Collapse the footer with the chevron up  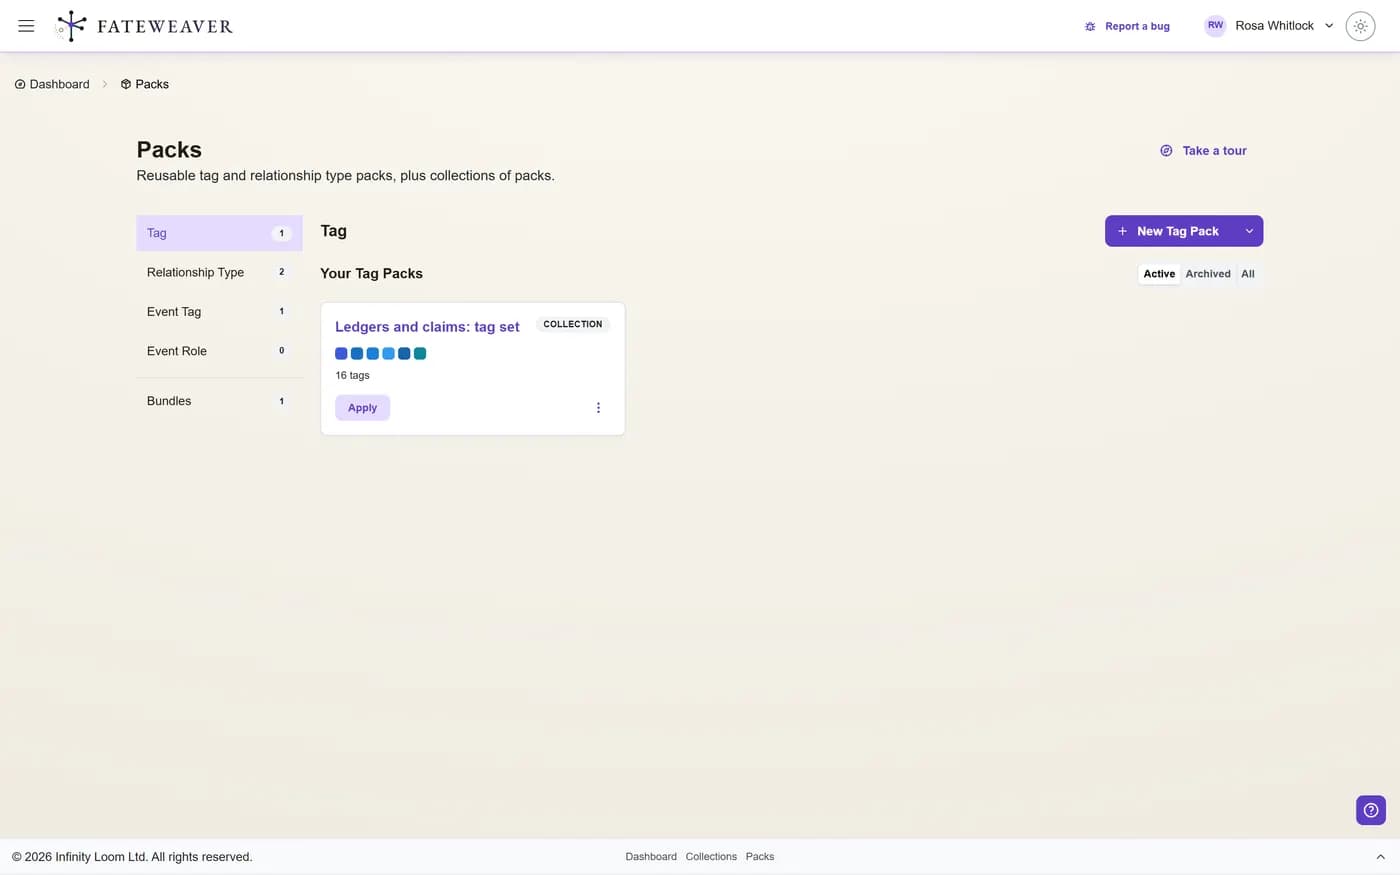1380,857
